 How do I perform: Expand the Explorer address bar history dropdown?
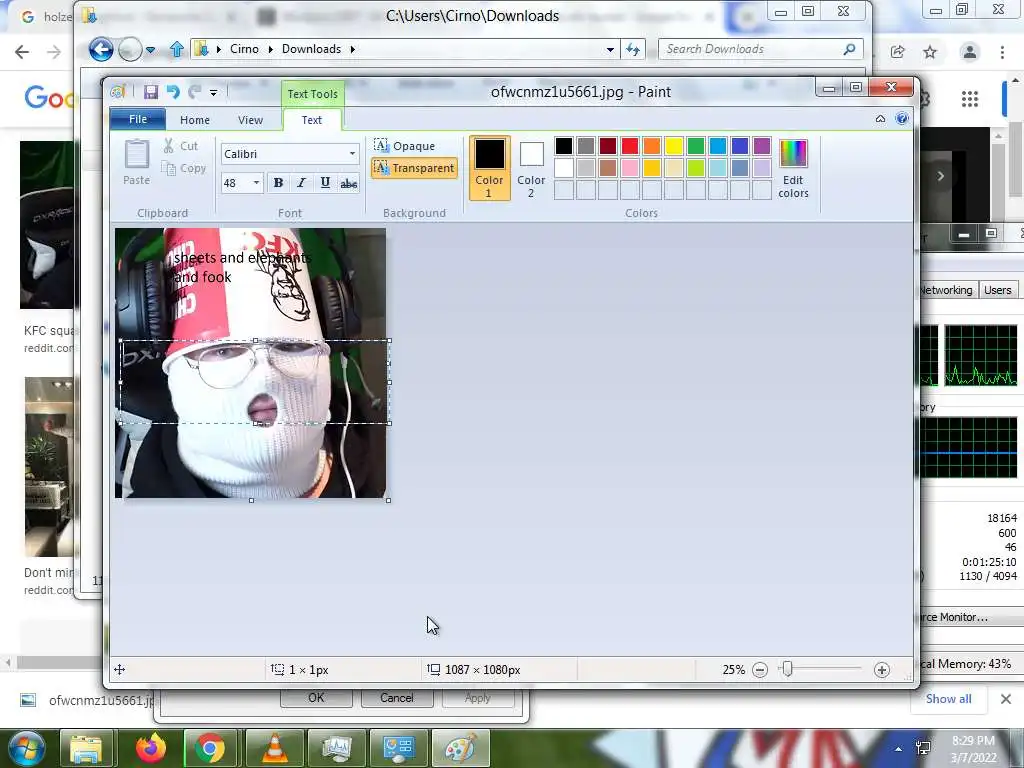[x=610, y=50]
